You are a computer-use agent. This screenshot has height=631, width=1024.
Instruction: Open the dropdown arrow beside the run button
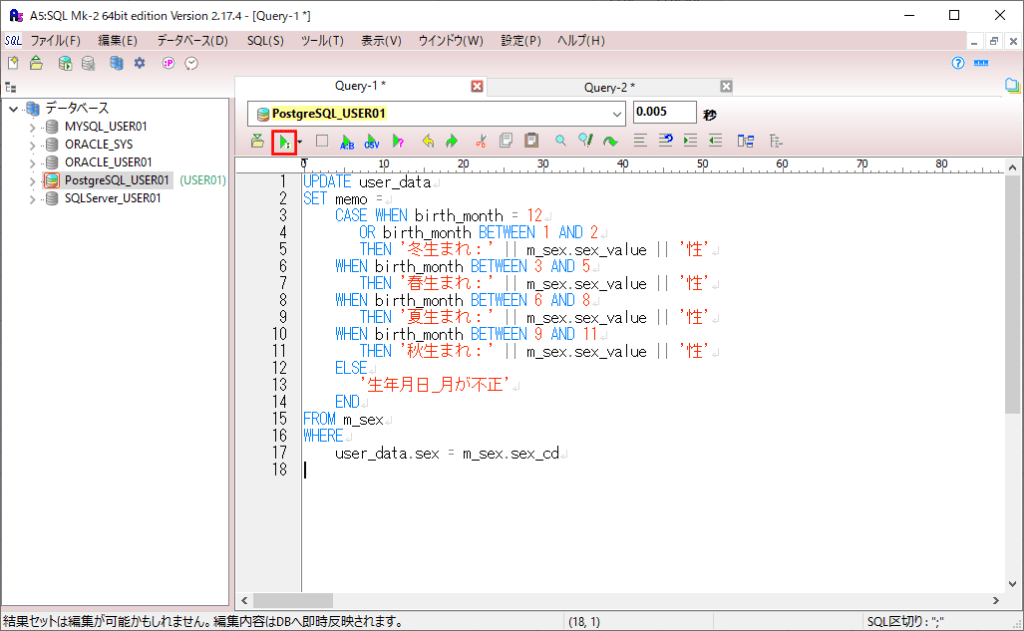[x=298, y=140]
